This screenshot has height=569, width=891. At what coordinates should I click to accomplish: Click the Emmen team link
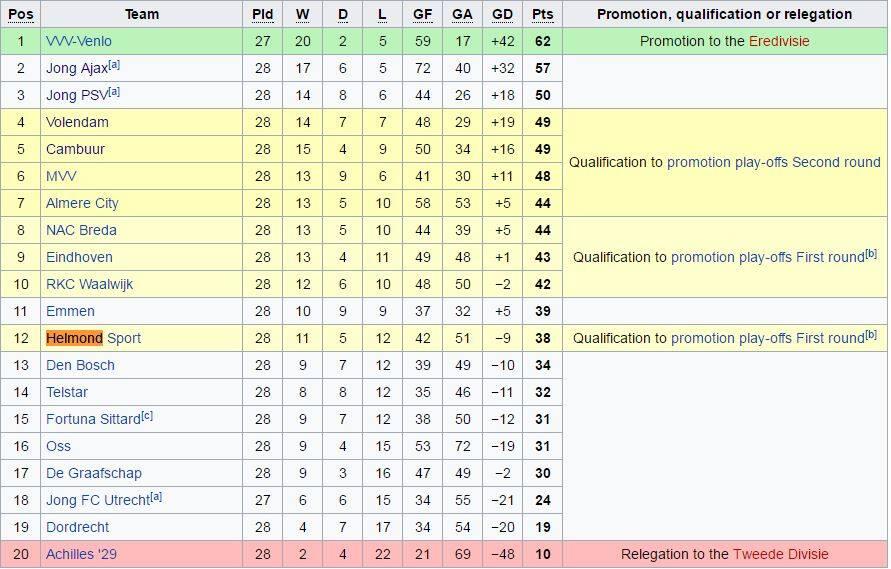point(70,311)
